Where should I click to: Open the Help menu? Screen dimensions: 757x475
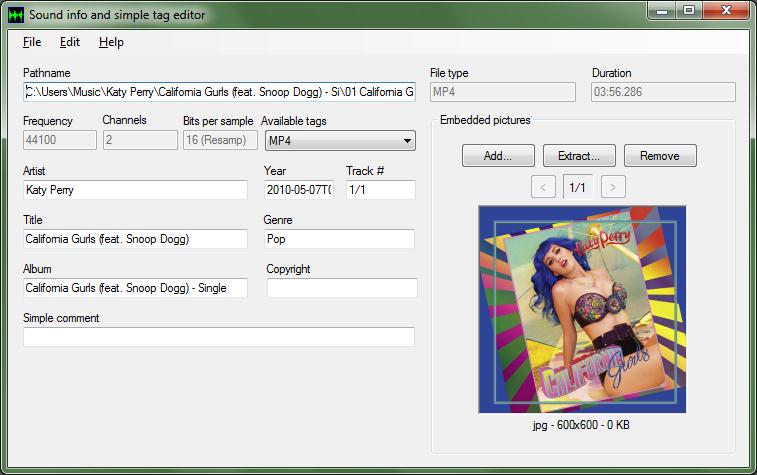pyautogui.click(x=111, y=42)
